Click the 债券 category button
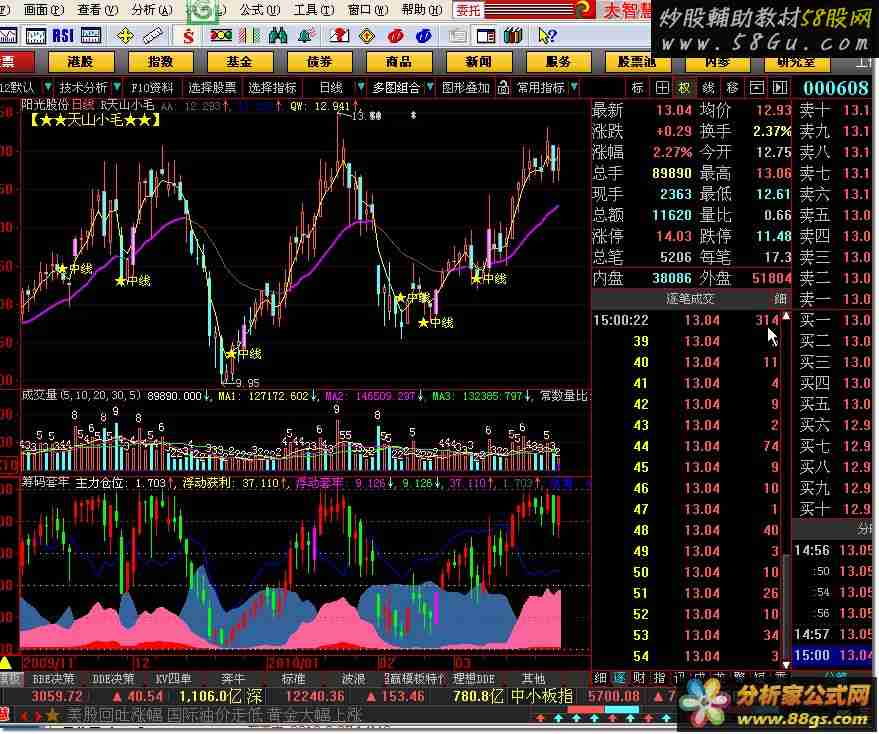 (320, 62)
